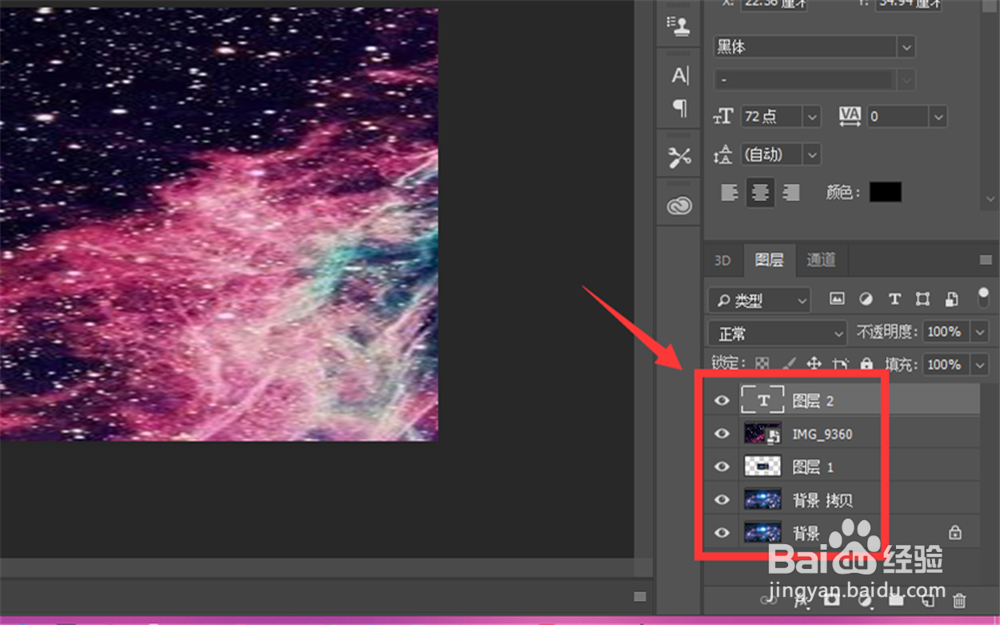Expand the font size dropdown set to 72点
The width and height of the screenshot is (1000, 625).
point(812,116)
